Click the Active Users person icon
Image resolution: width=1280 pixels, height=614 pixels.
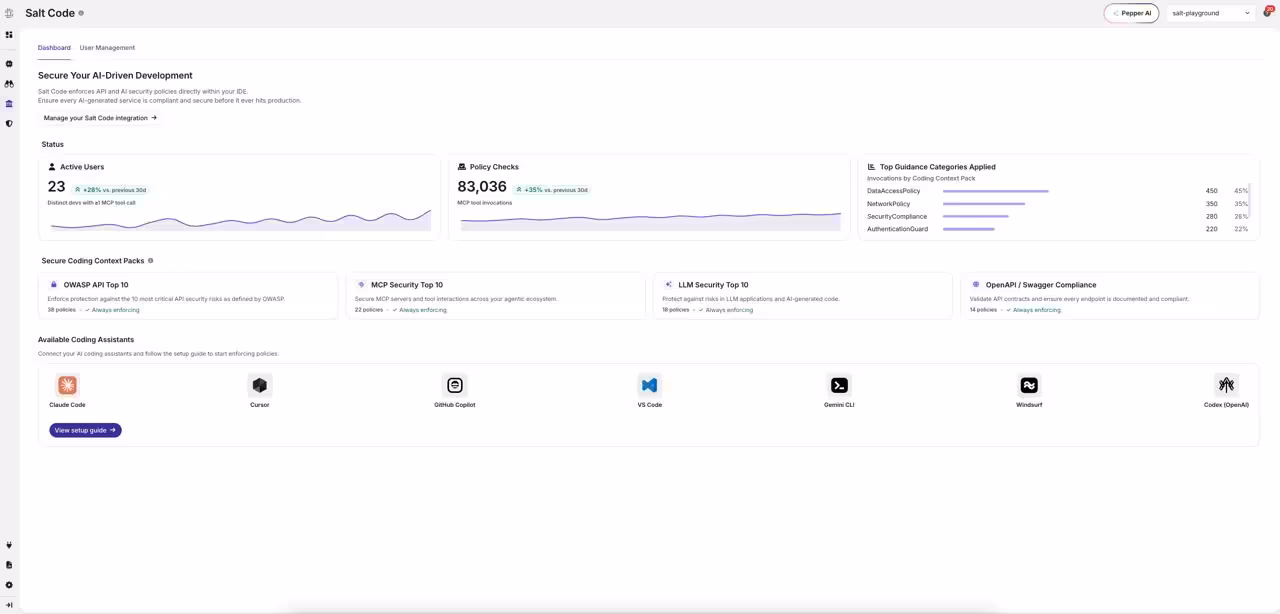click(52, 167)
